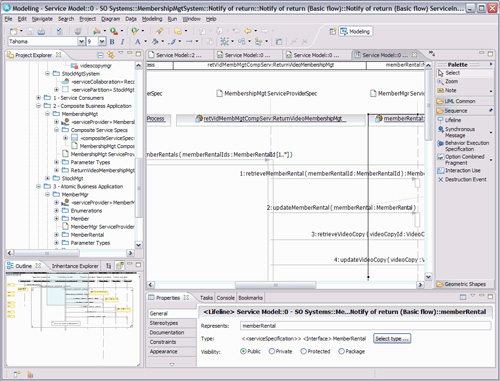Click the Back navigation arrow icon
This screenshot has height=381, width=500.
pos(248,31)
